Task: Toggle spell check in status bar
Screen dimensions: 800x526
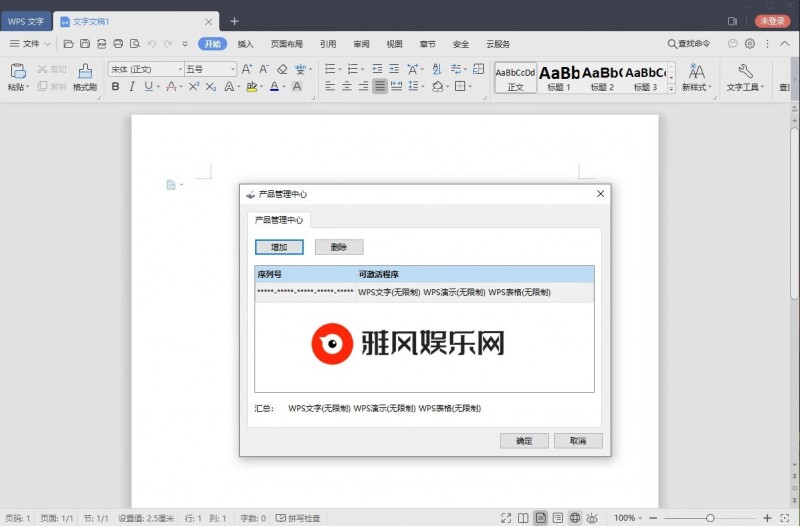Action: coord(298,518)
